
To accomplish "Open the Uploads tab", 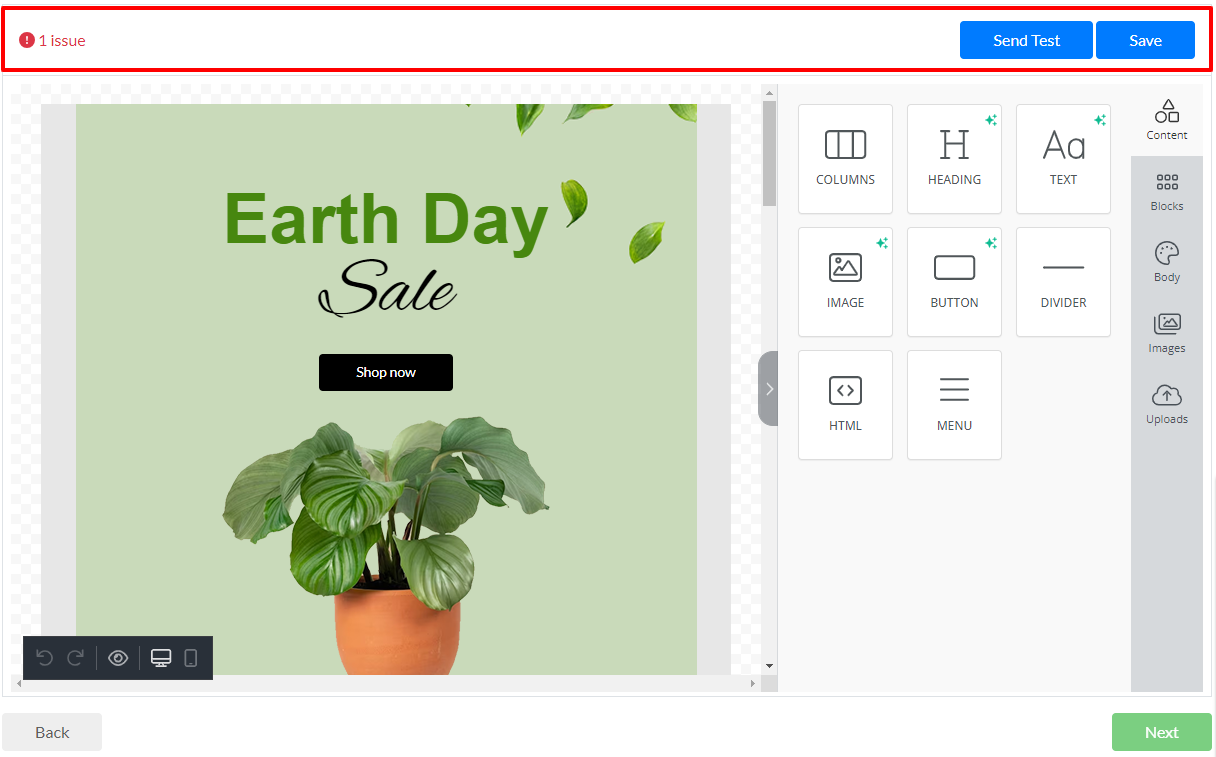I will (x=1167, y=405).
